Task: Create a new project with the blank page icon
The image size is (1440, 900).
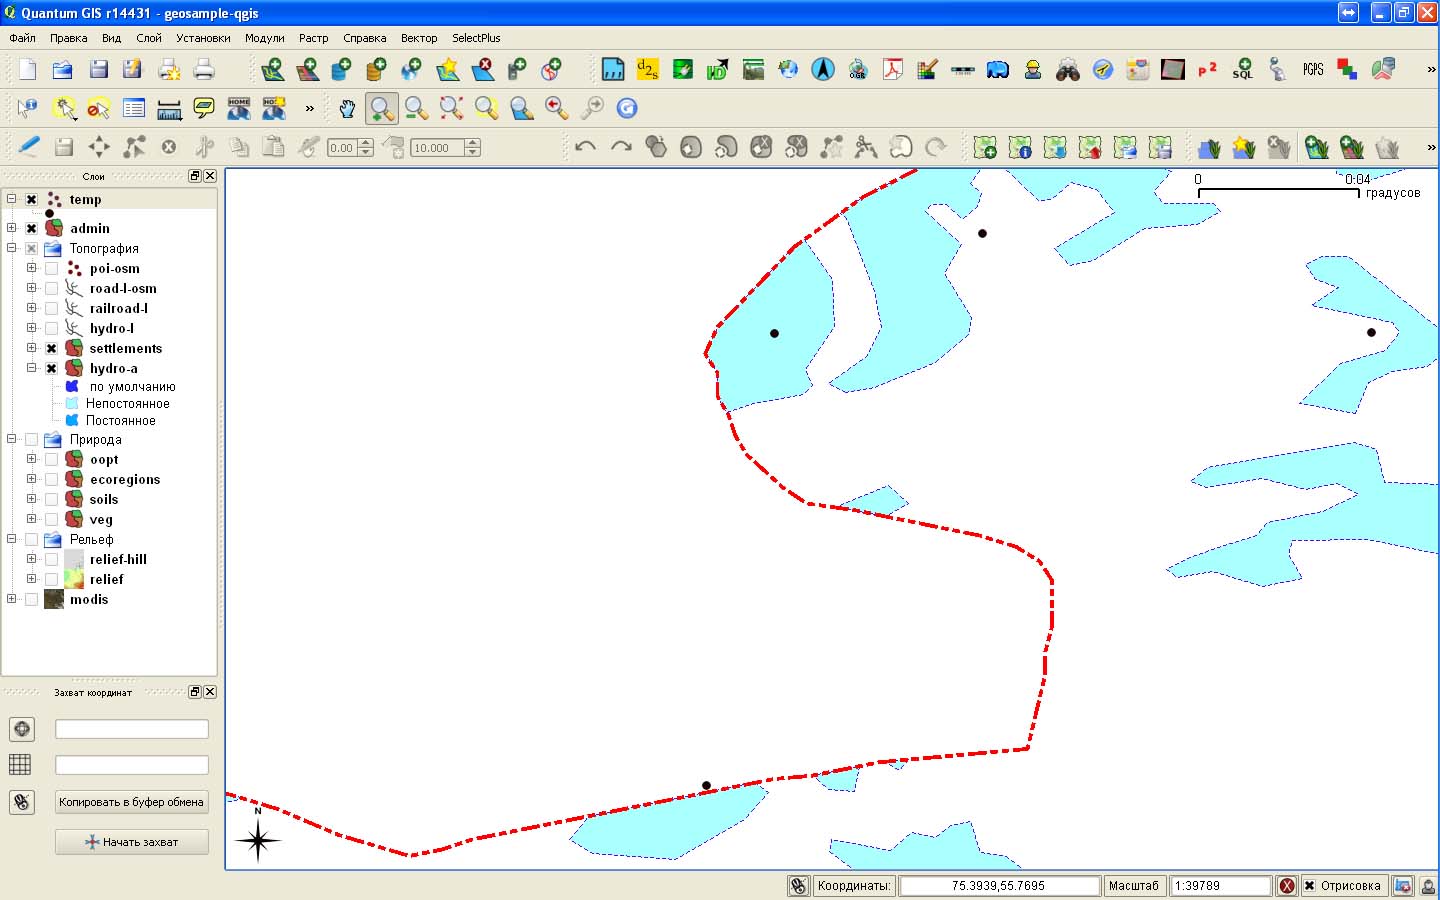Action: coord(28,69)
